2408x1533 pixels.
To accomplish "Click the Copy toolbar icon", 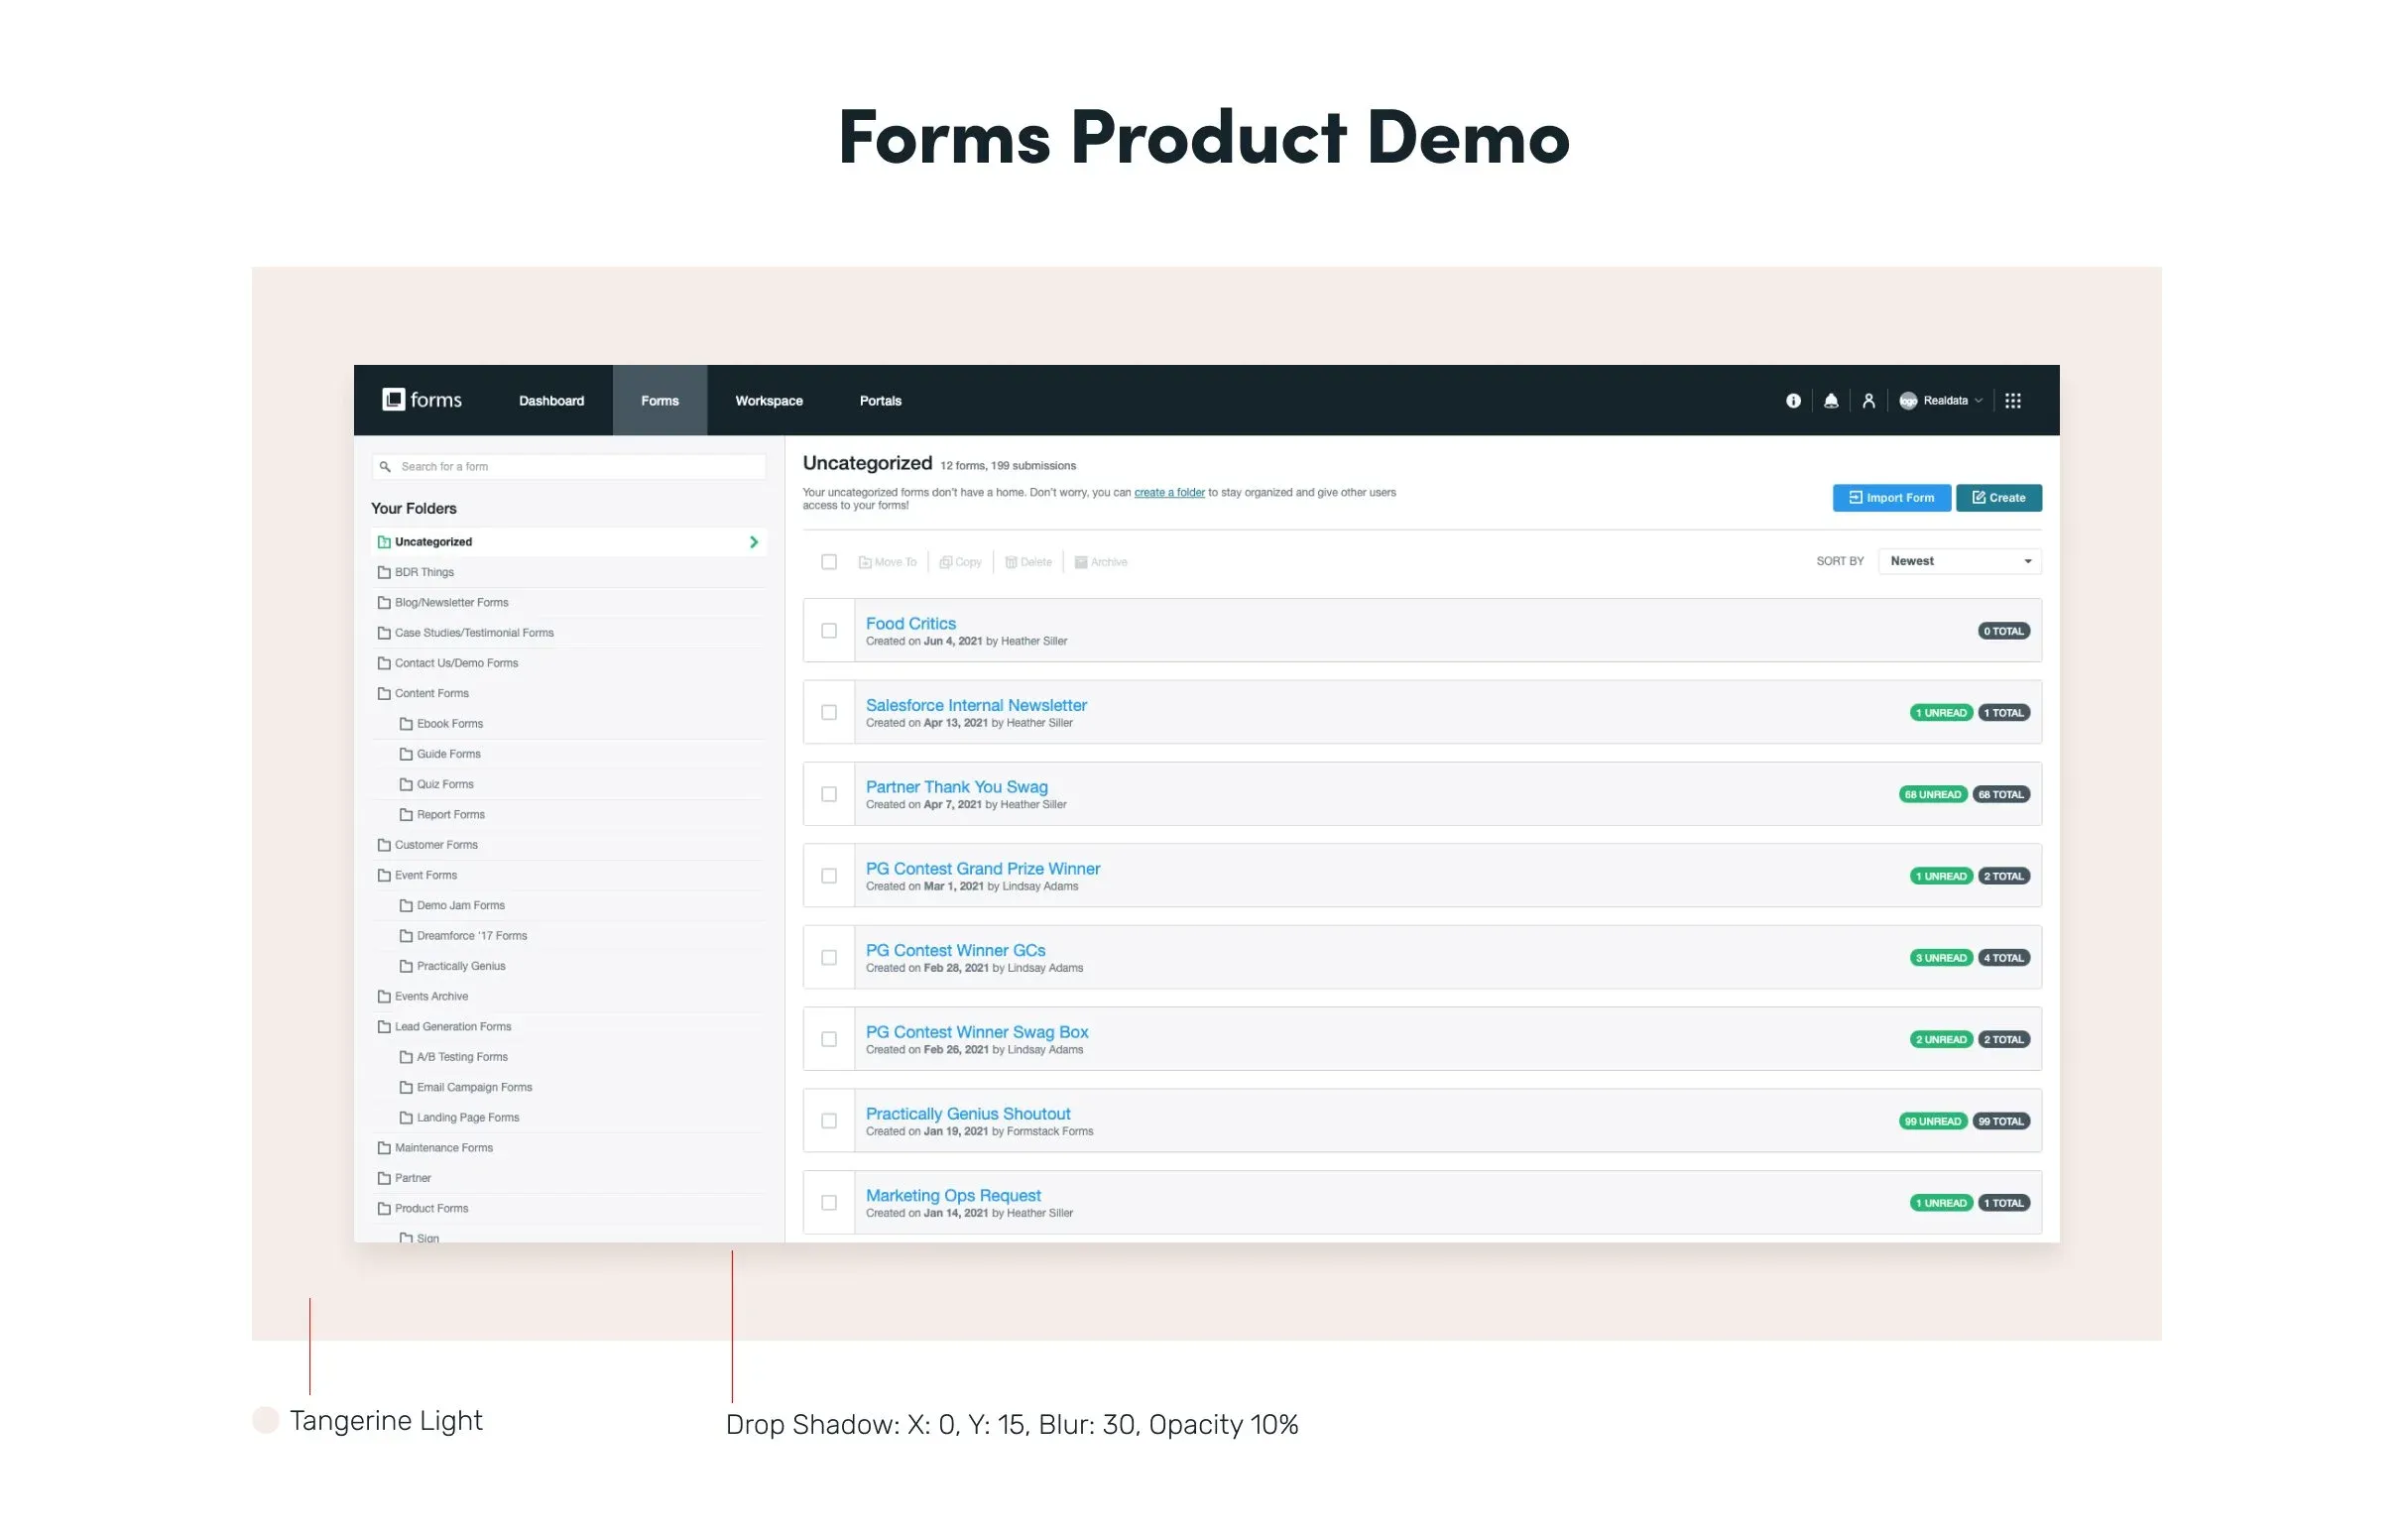I will point(945,563).
